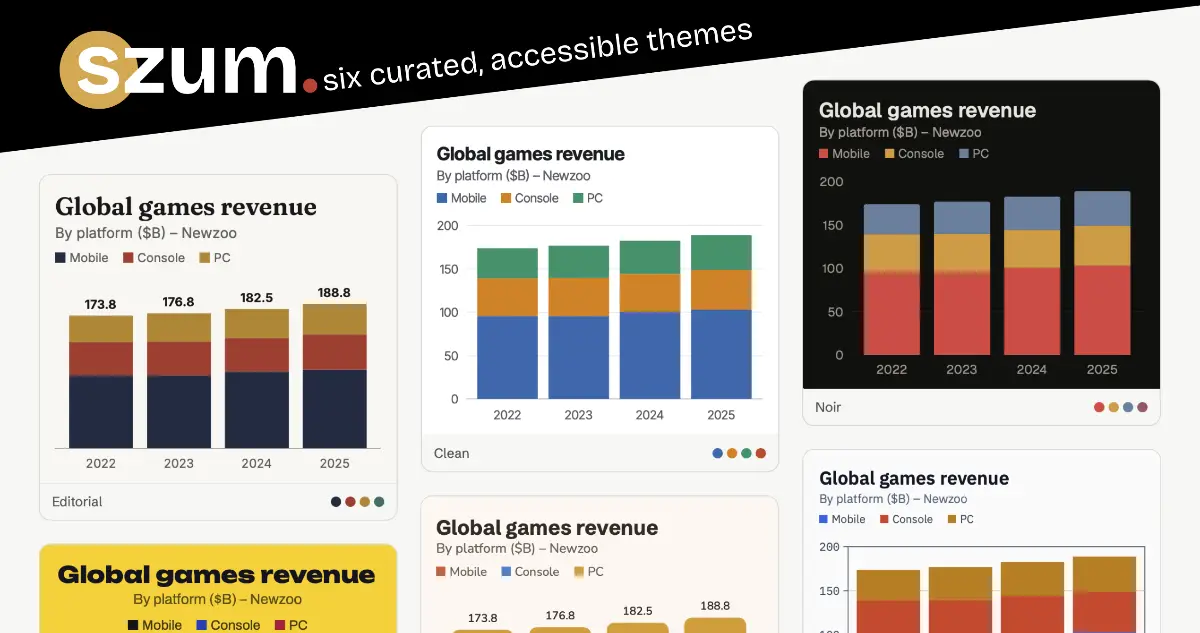Click six curated, accessible themes tagline
The height and width of the screenshot is (633, 1200).
538,55
